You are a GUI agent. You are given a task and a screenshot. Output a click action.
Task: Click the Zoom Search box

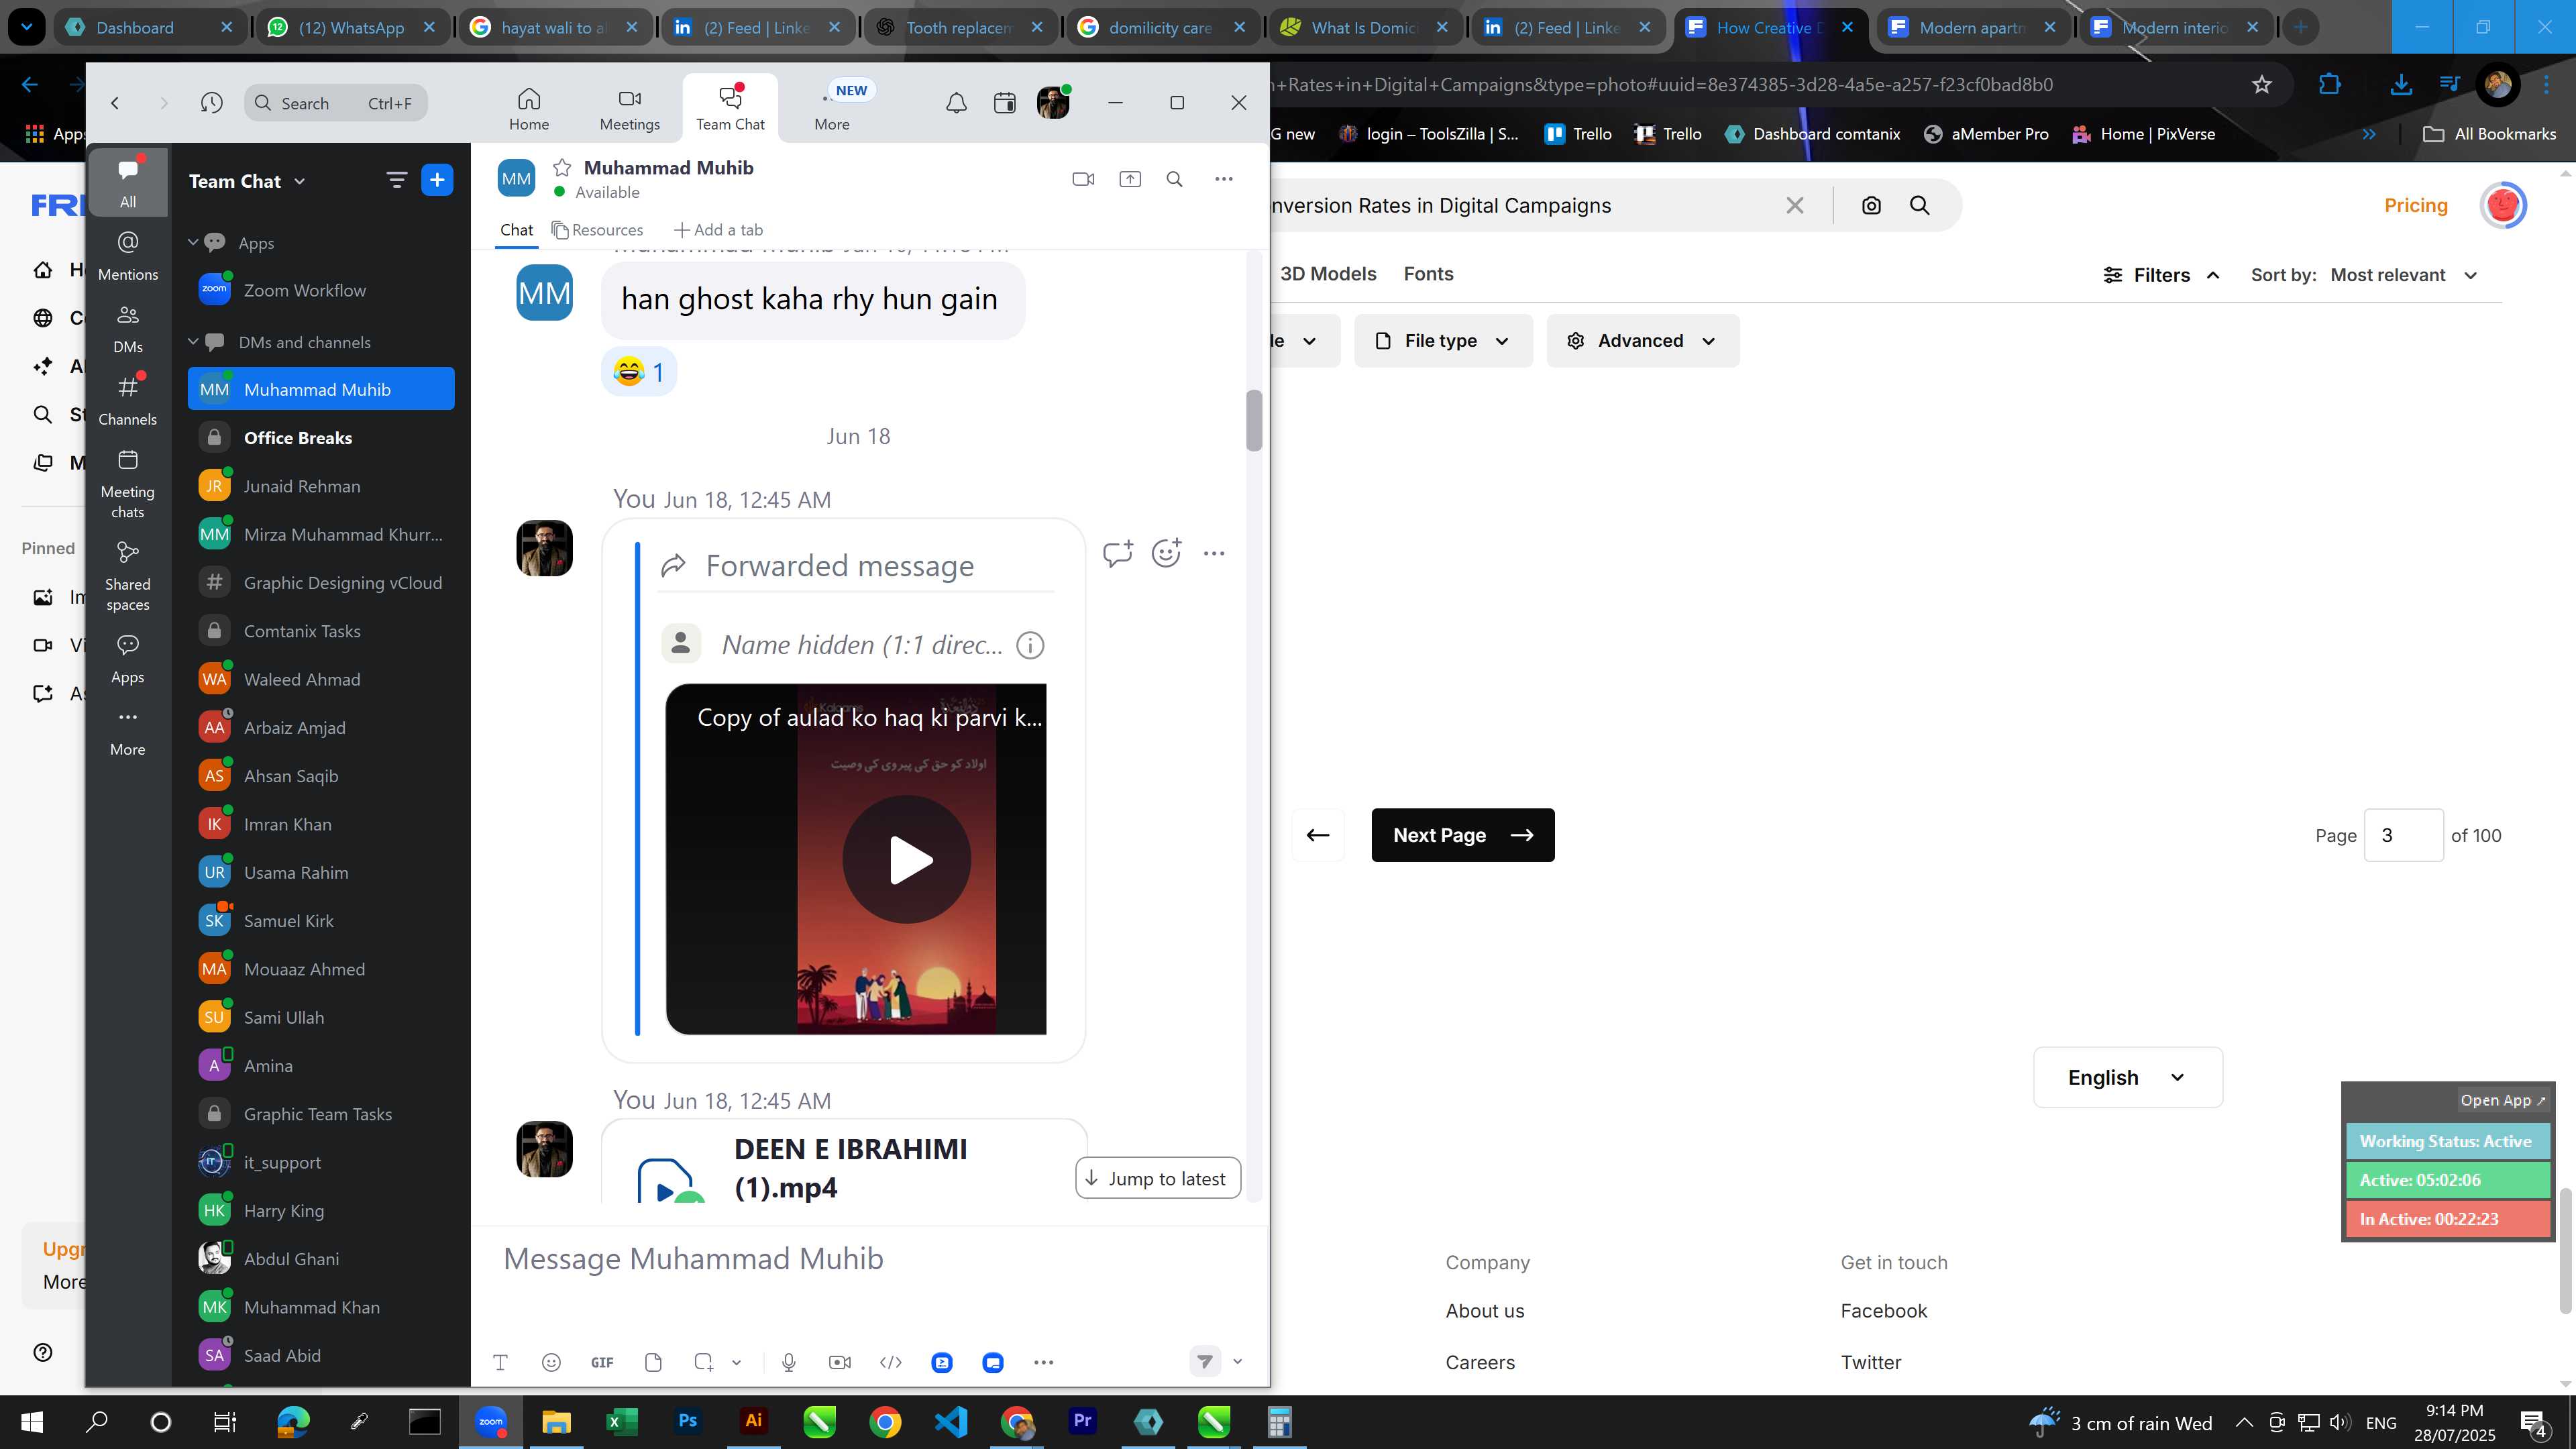click(x=336, y=102)
